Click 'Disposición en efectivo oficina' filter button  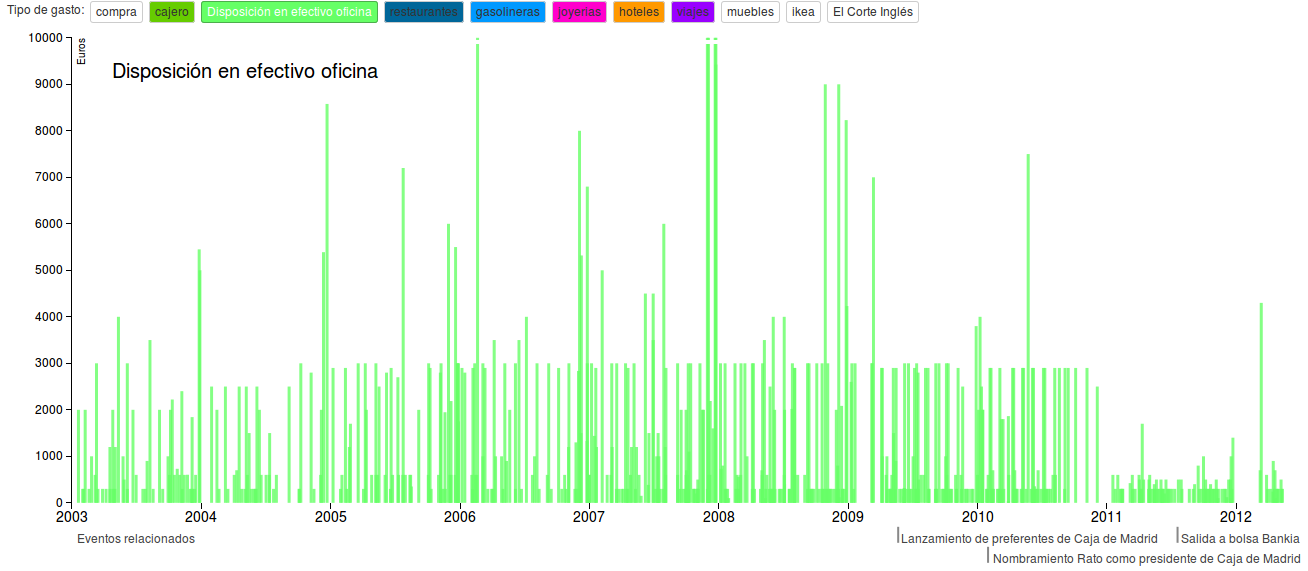click(289, 12)
